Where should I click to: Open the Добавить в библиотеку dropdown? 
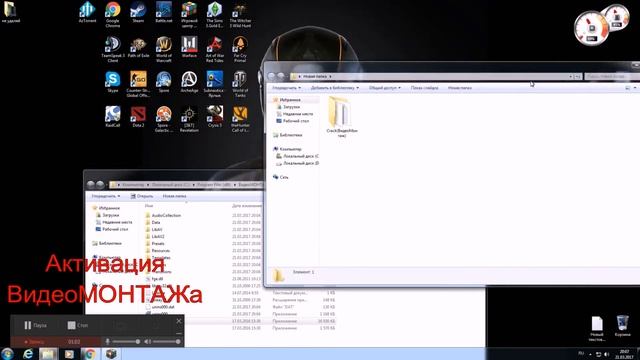(x=335, y=88)
